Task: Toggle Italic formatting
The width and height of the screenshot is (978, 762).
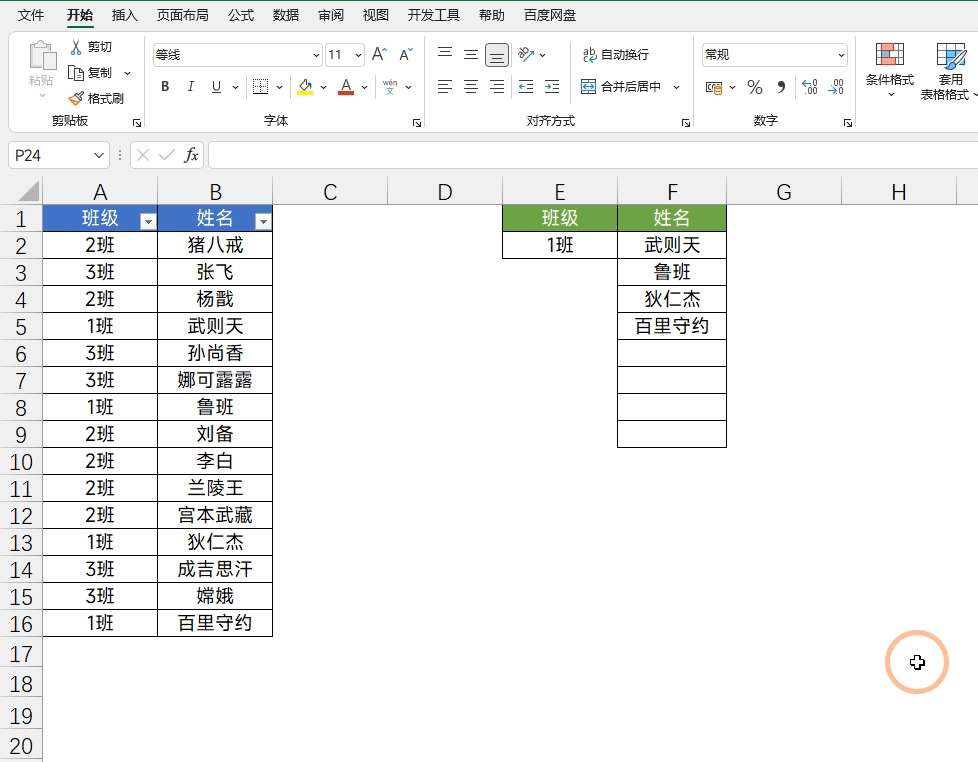Action: click(191, 87)
